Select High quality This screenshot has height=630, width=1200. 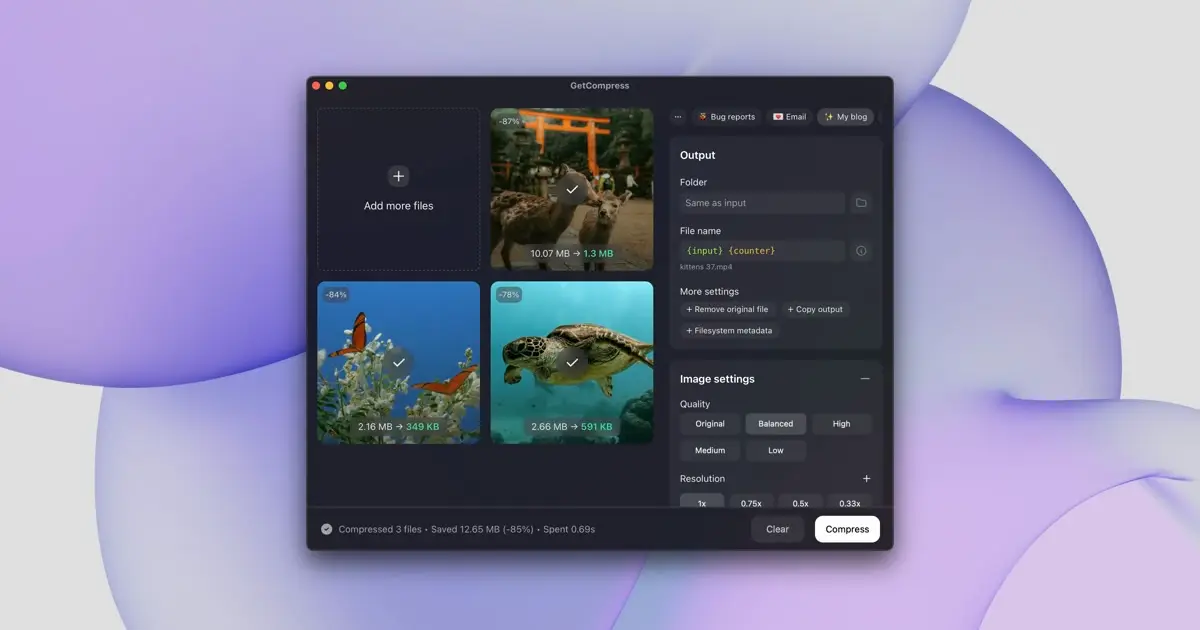(x=841, y=424)
